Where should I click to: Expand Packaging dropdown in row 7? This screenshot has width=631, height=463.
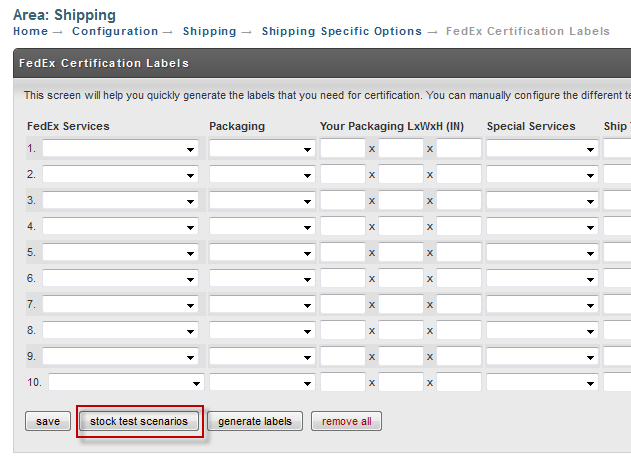tap(262, 305)
